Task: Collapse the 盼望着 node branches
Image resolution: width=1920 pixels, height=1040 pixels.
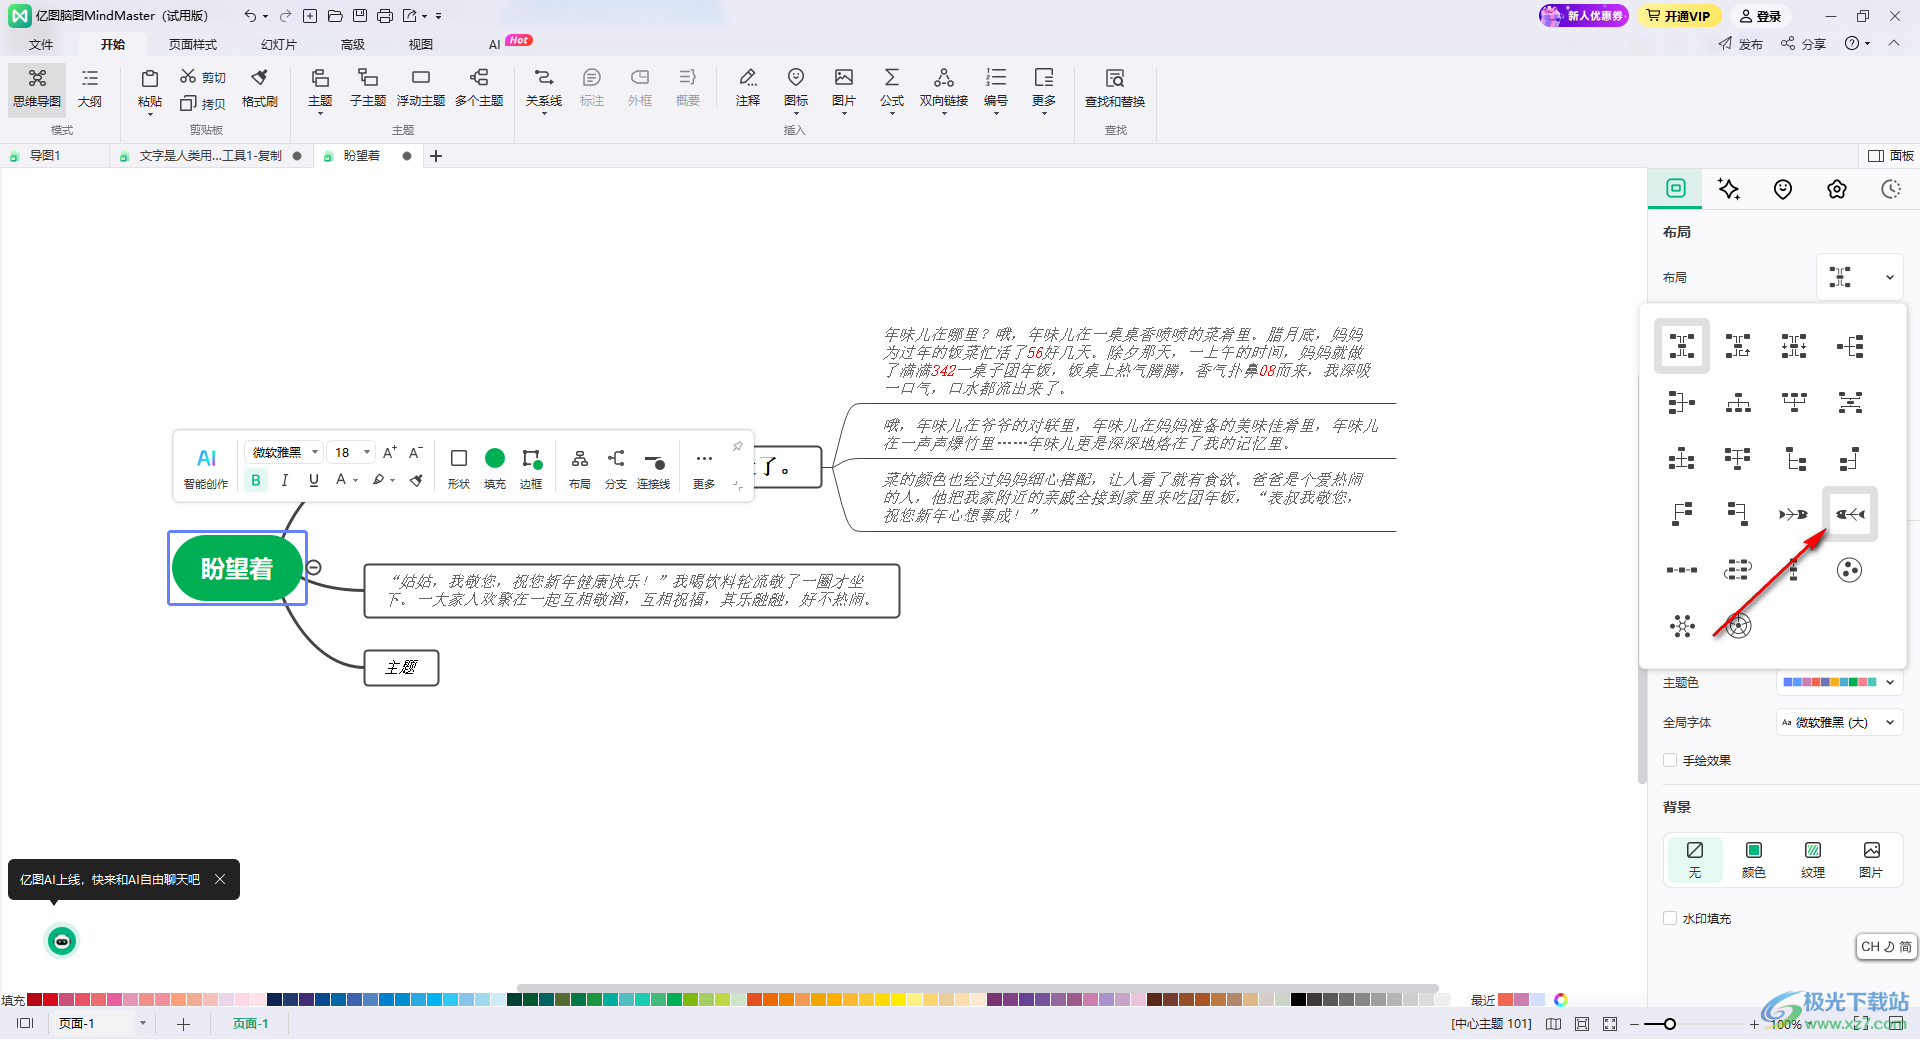Action: (x=314, y=567)
